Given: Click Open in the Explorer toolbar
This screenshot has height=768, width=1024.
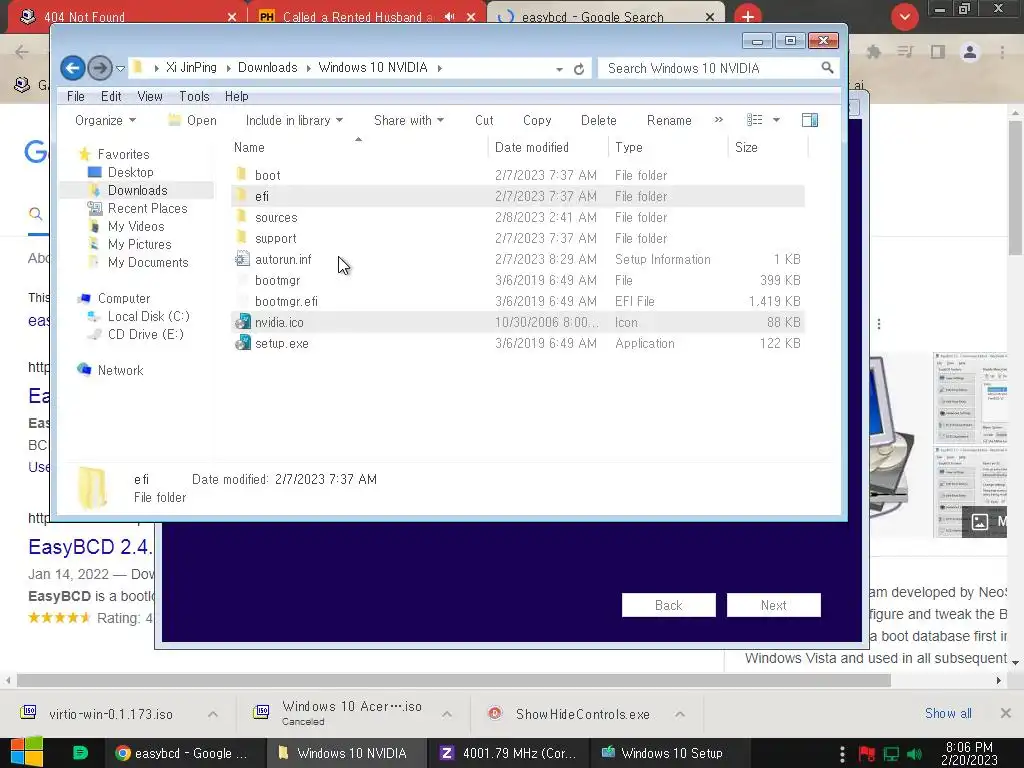Looking at the screenshot, I should click(x=193, y=120).
